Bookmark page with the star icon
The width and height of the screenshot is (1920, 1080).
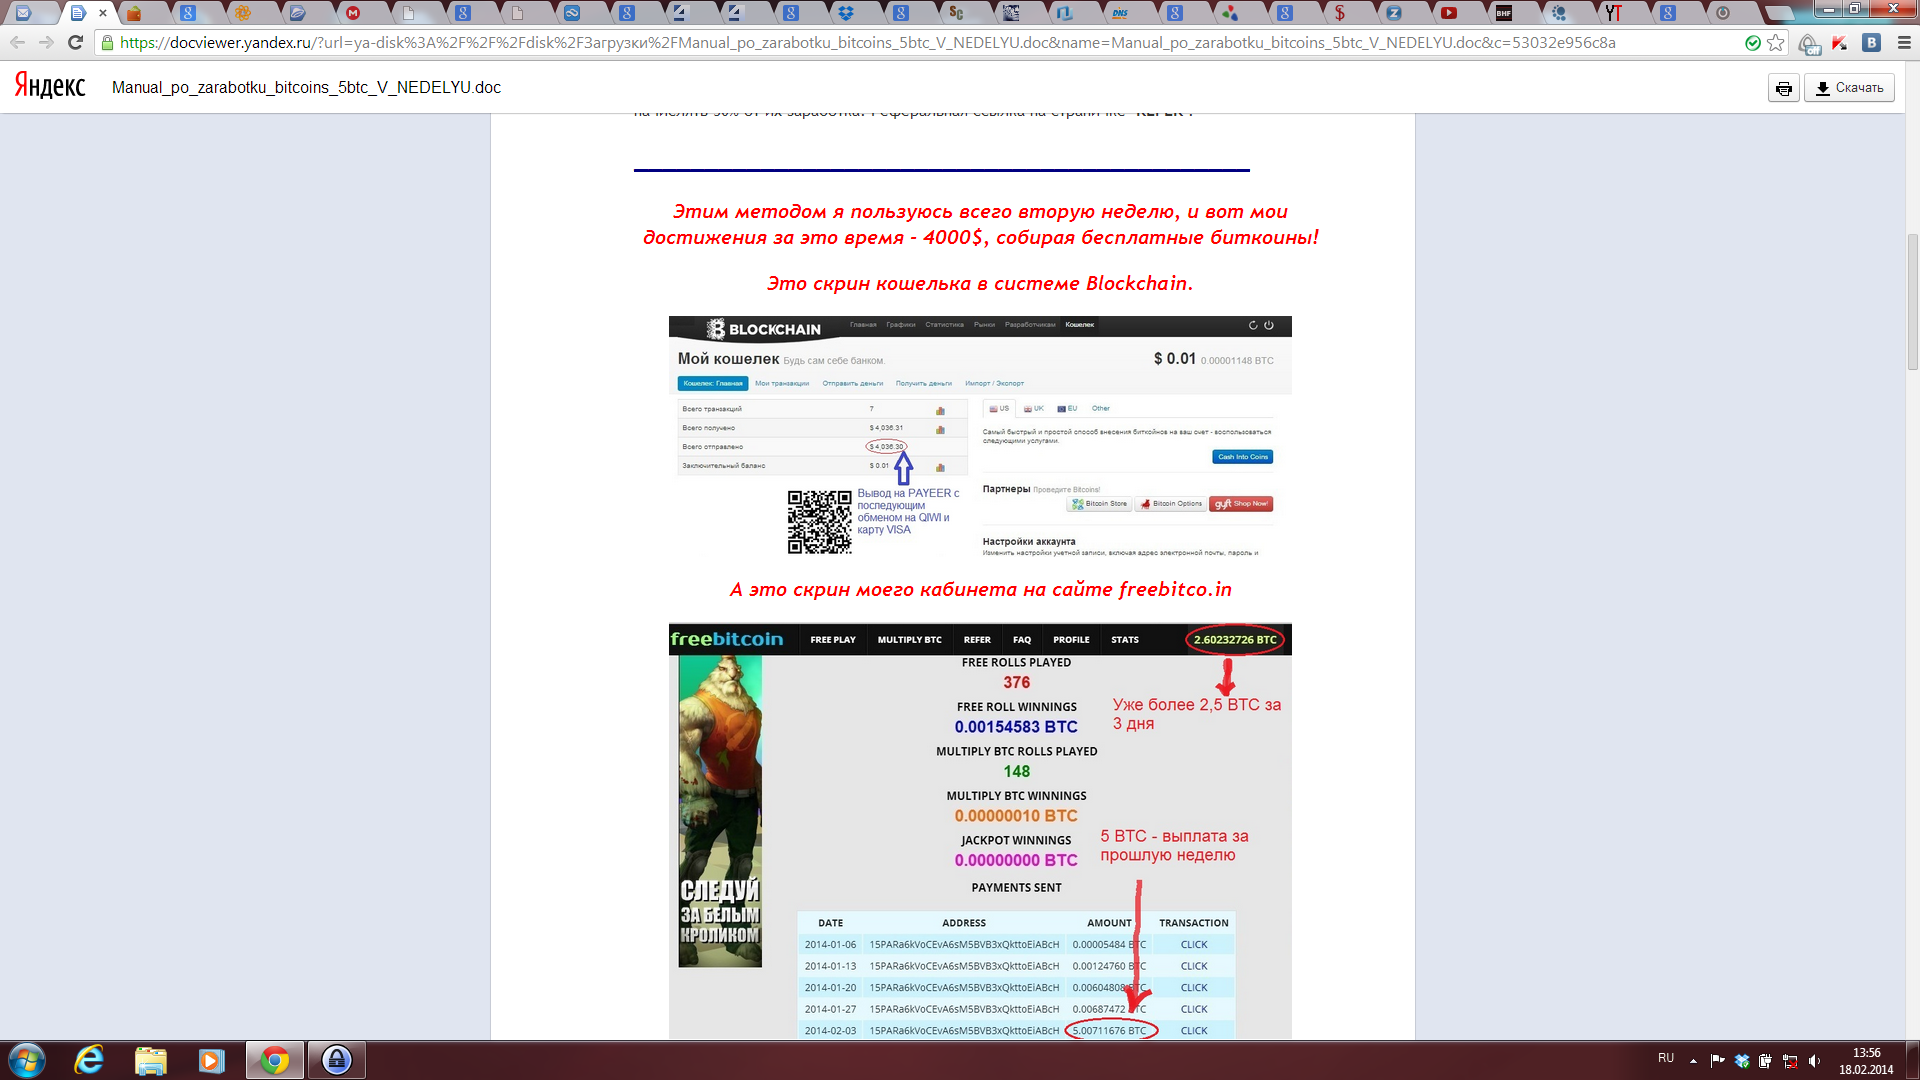click(x=1776, y=43)
